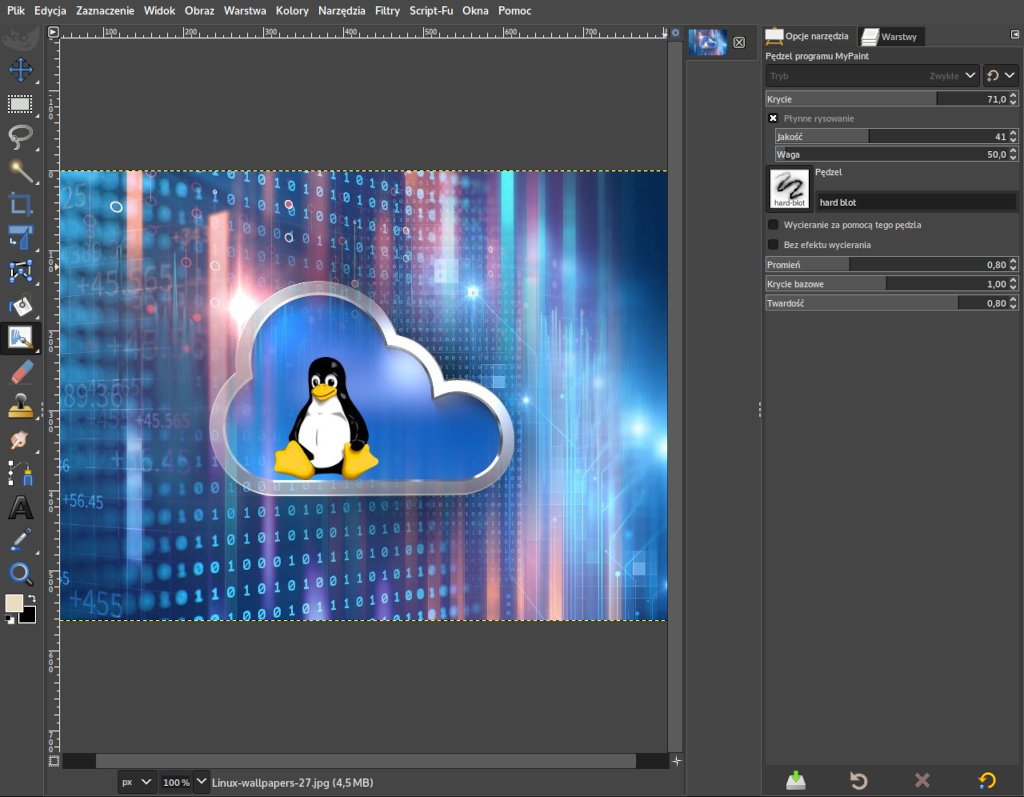
Task: Reset tool options with the yellow arrow button
Action: click(986, 780)
